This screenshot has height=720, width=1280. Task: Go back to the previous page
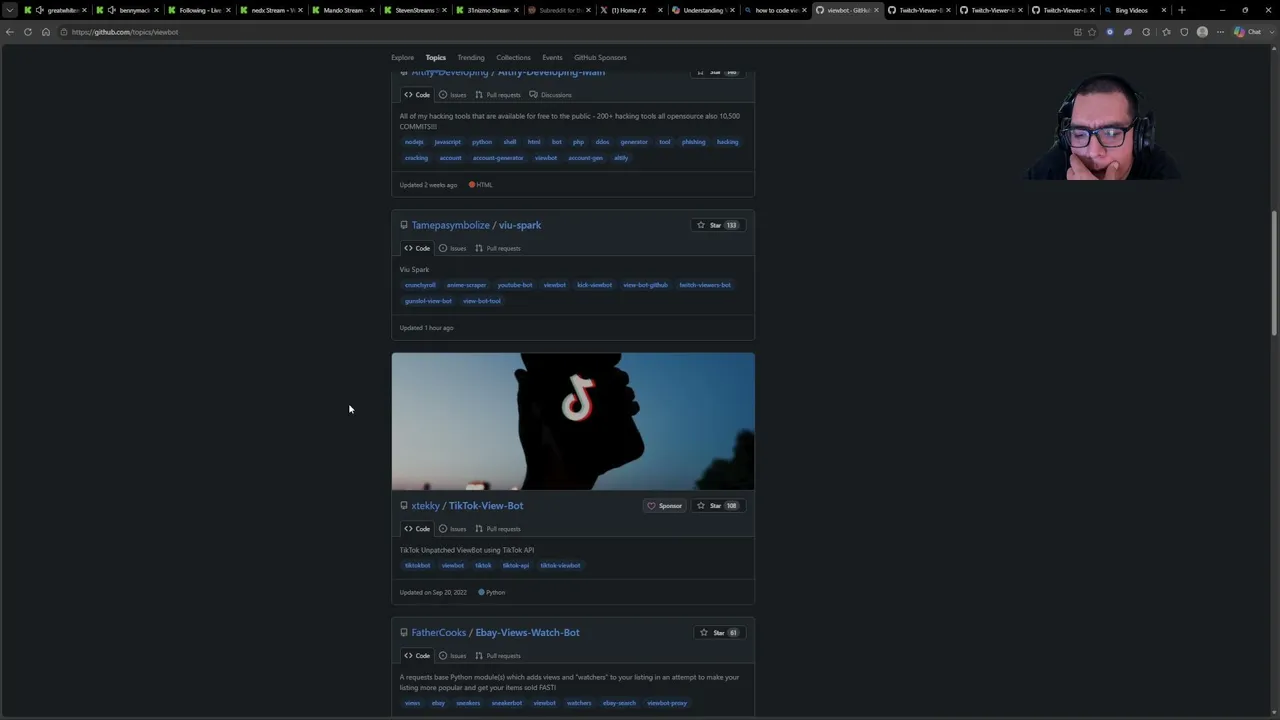(x=10, y=32)
